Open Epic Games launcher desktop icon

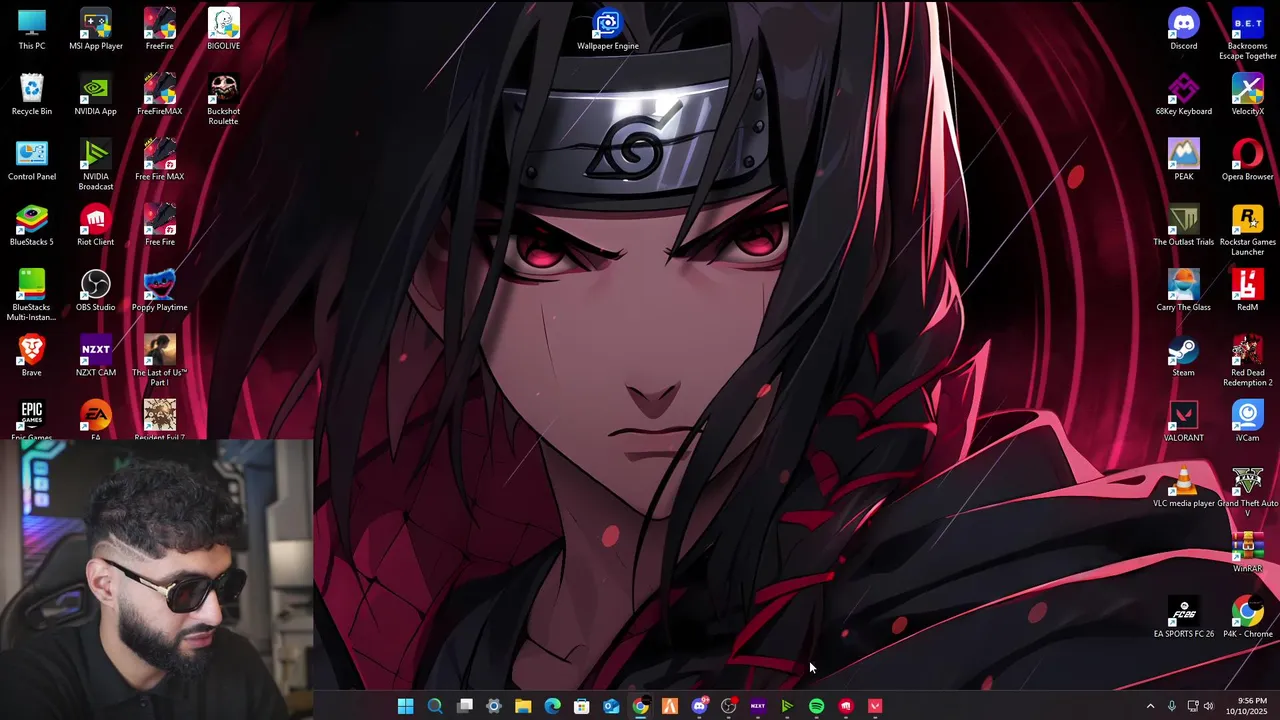(32, 419)
